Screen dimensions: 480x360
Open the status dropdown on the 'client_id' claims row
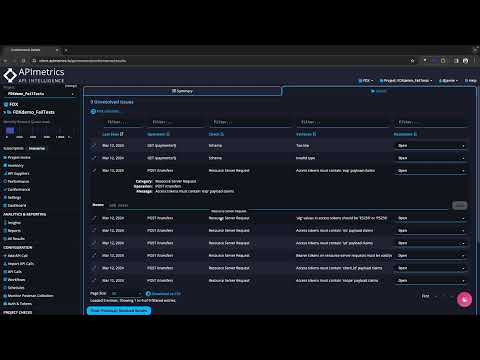(431, 268)
